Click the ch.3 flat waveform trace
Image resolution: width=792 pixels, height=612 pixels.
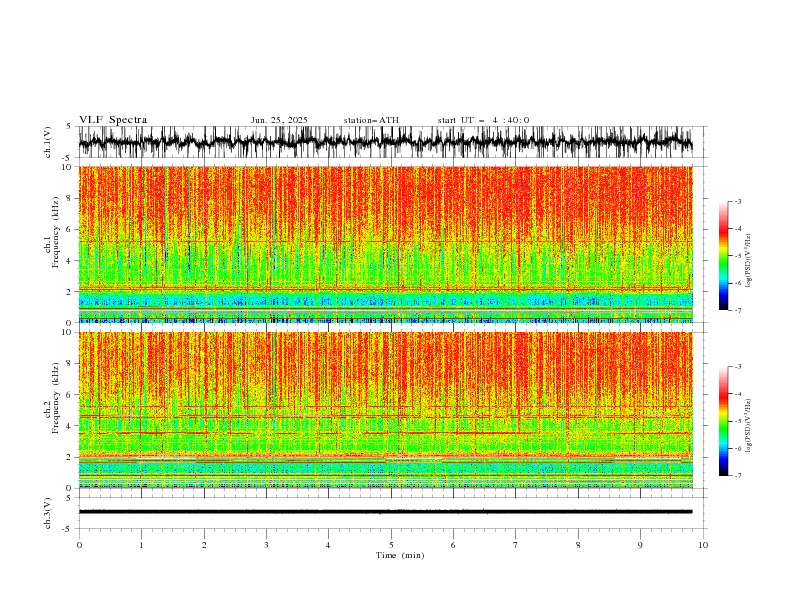click(386, 512)
